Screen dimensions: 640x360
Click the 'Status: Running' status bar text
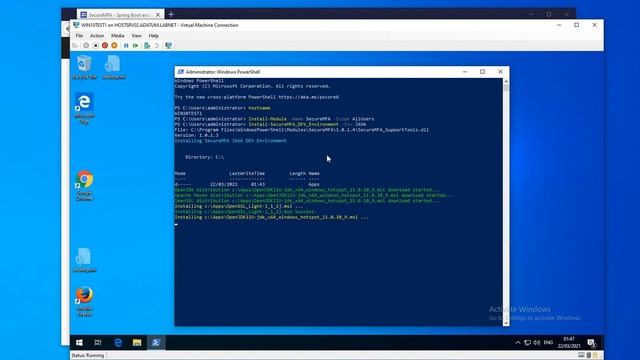(88, 356)
